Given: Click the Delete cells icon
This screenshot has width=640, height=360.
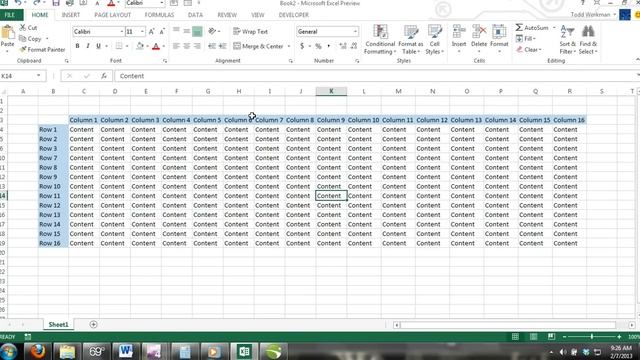Looking at the screenshot, I should (479, 32).
